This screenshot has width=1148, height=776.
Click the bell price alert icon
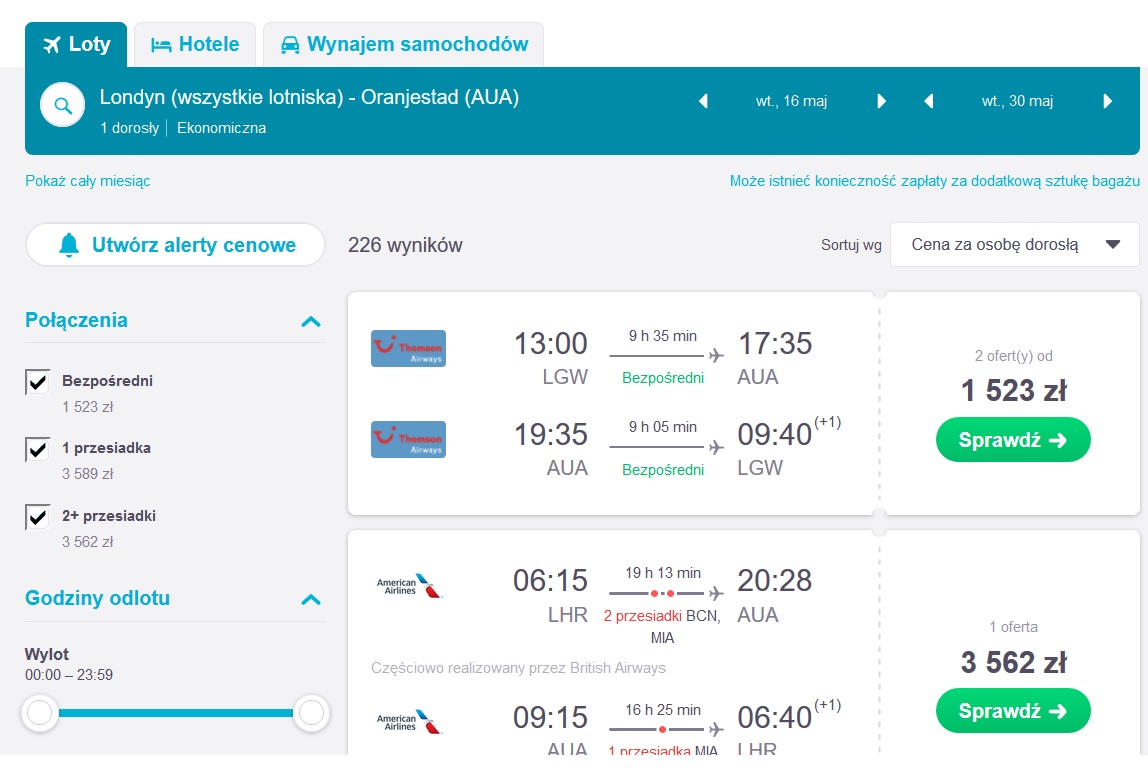coord(69,245)
